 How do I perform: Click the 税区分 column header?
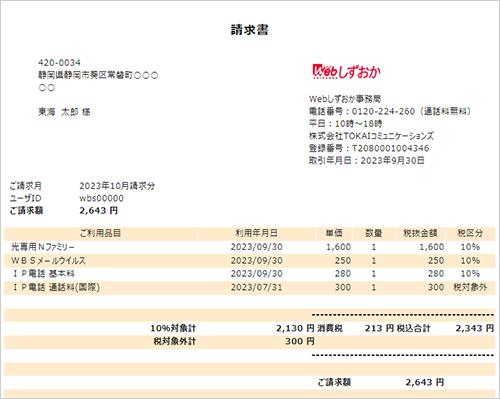pos(470,233)
